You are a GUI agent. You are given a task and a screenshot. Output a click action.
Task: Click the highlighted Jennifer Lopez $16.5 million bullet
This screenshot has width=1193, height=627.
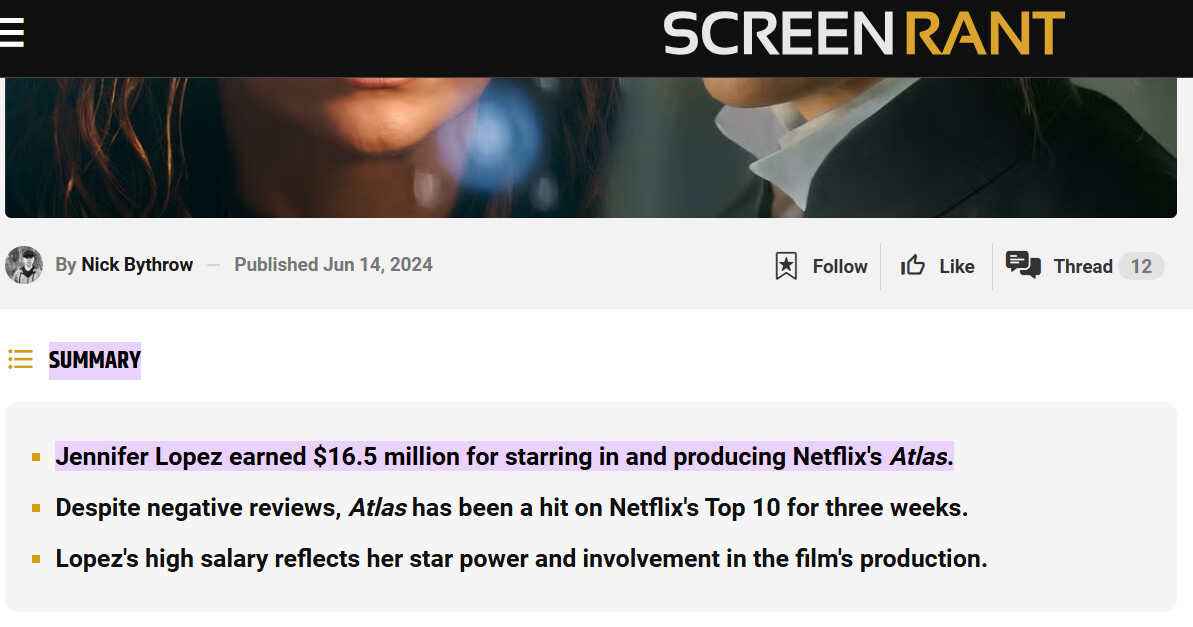(x=504, y=457)
